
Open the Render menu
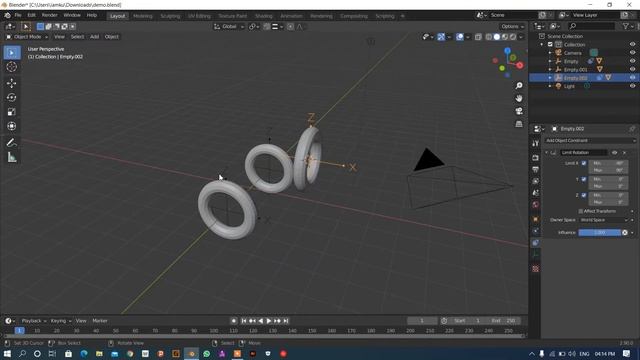pos(50,15)
